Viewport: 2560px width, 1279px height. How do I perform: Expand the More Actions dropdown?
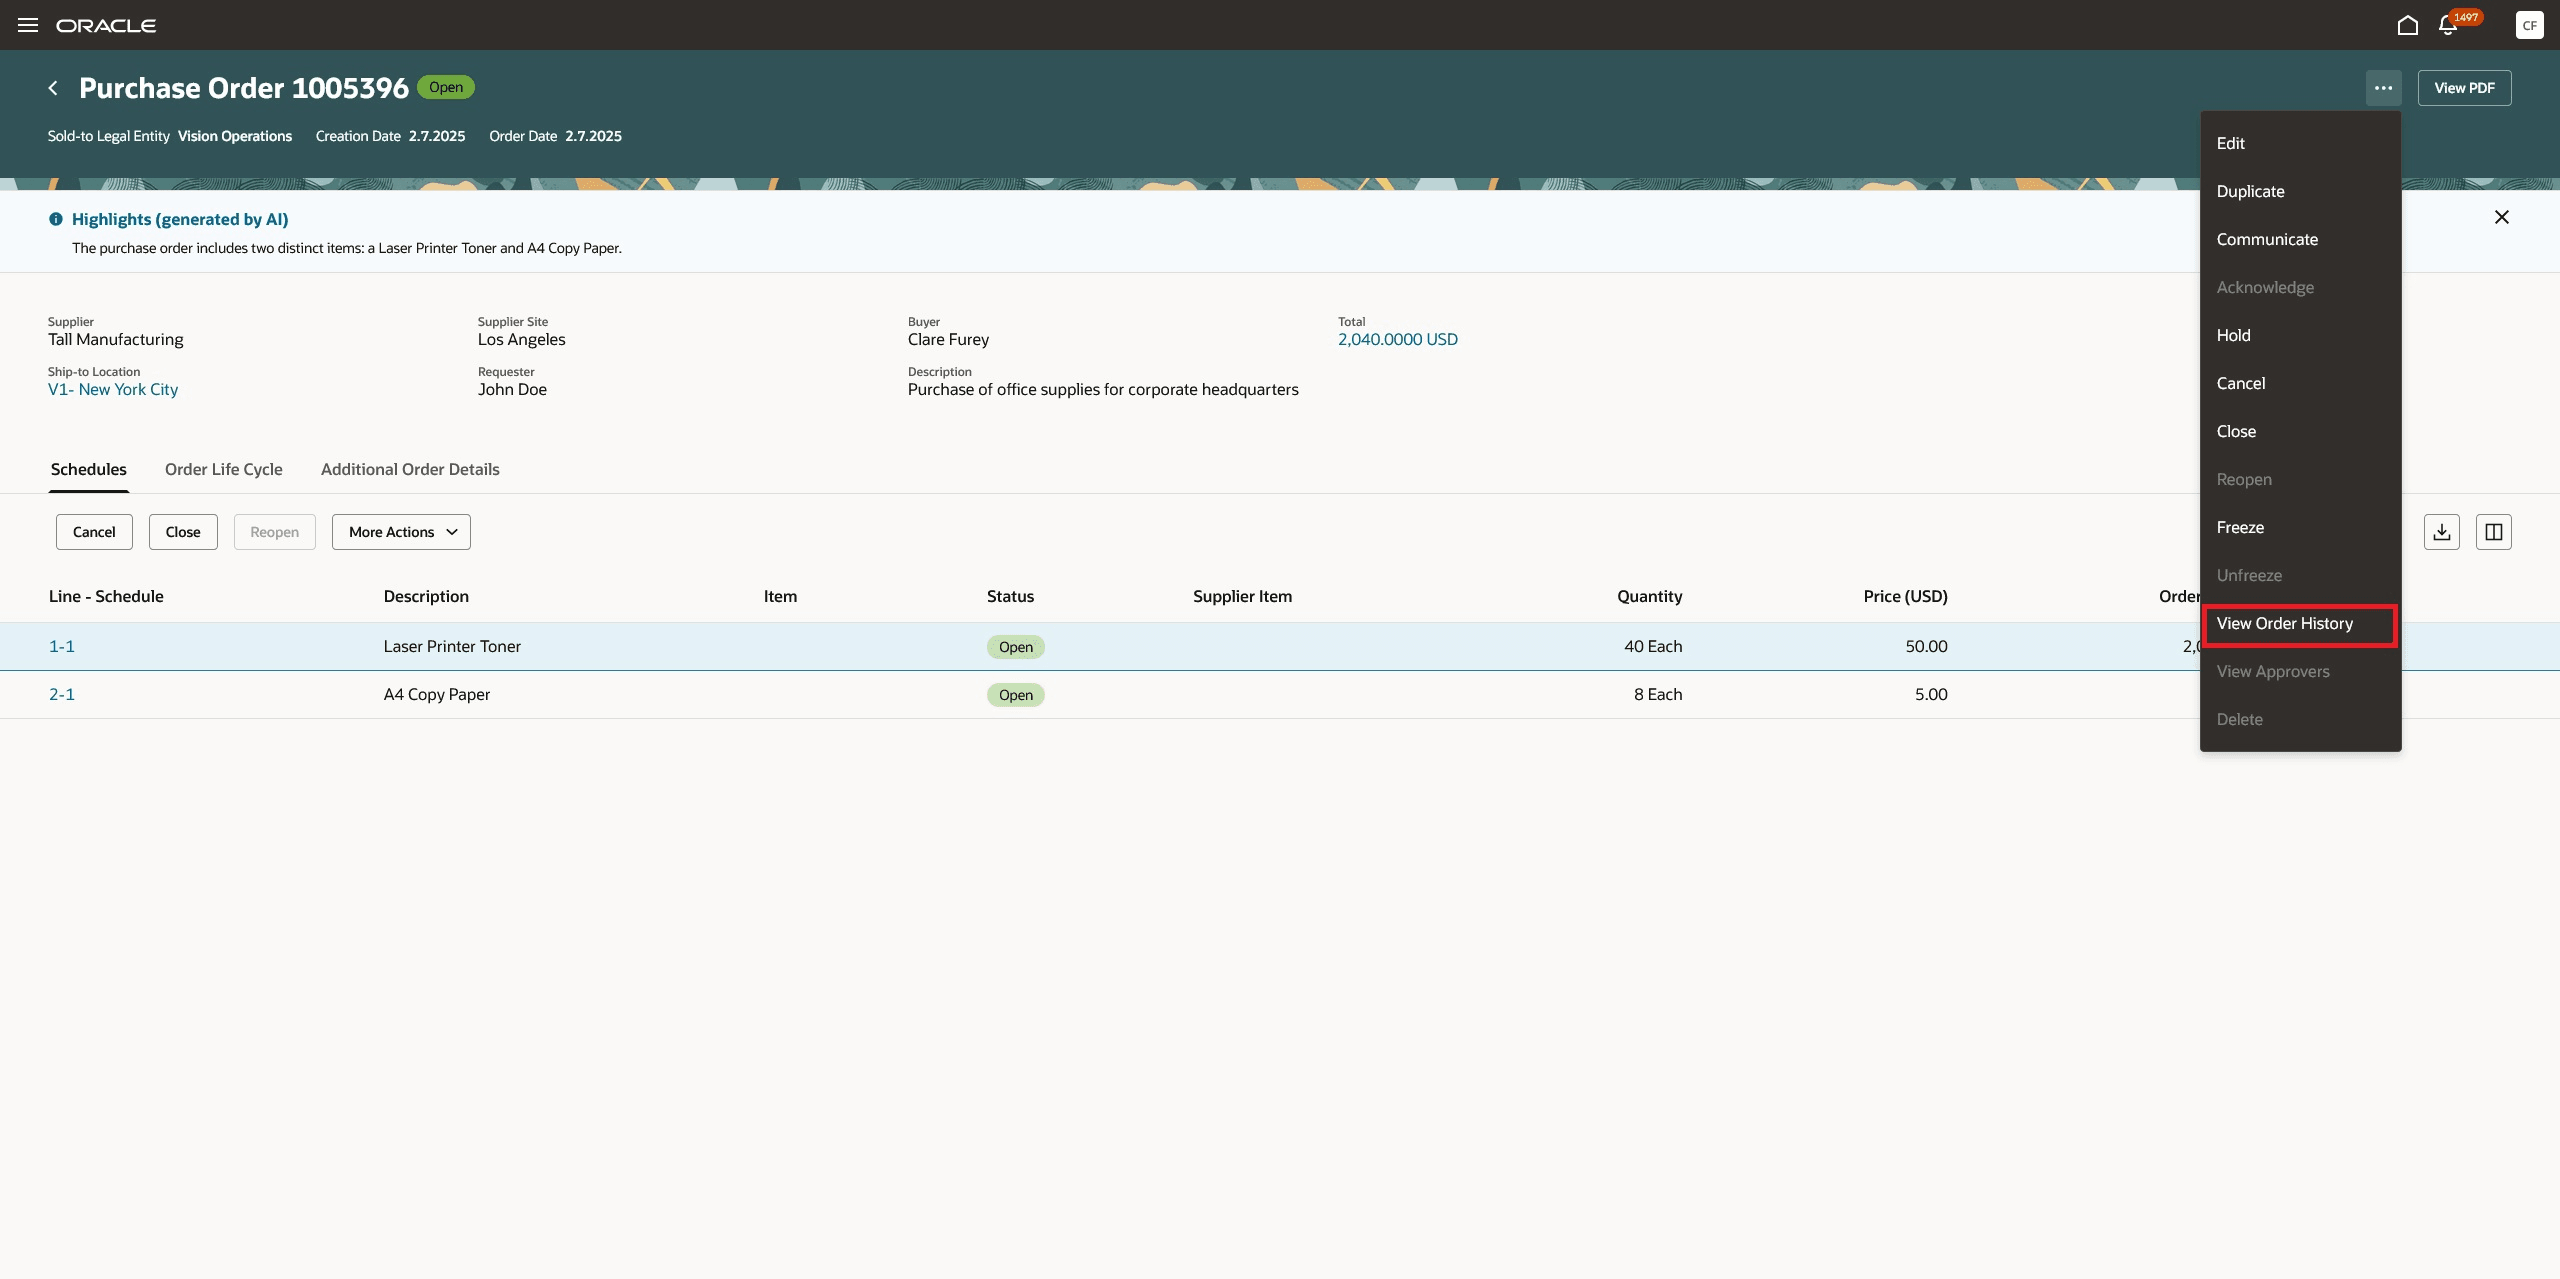[400, 531]
